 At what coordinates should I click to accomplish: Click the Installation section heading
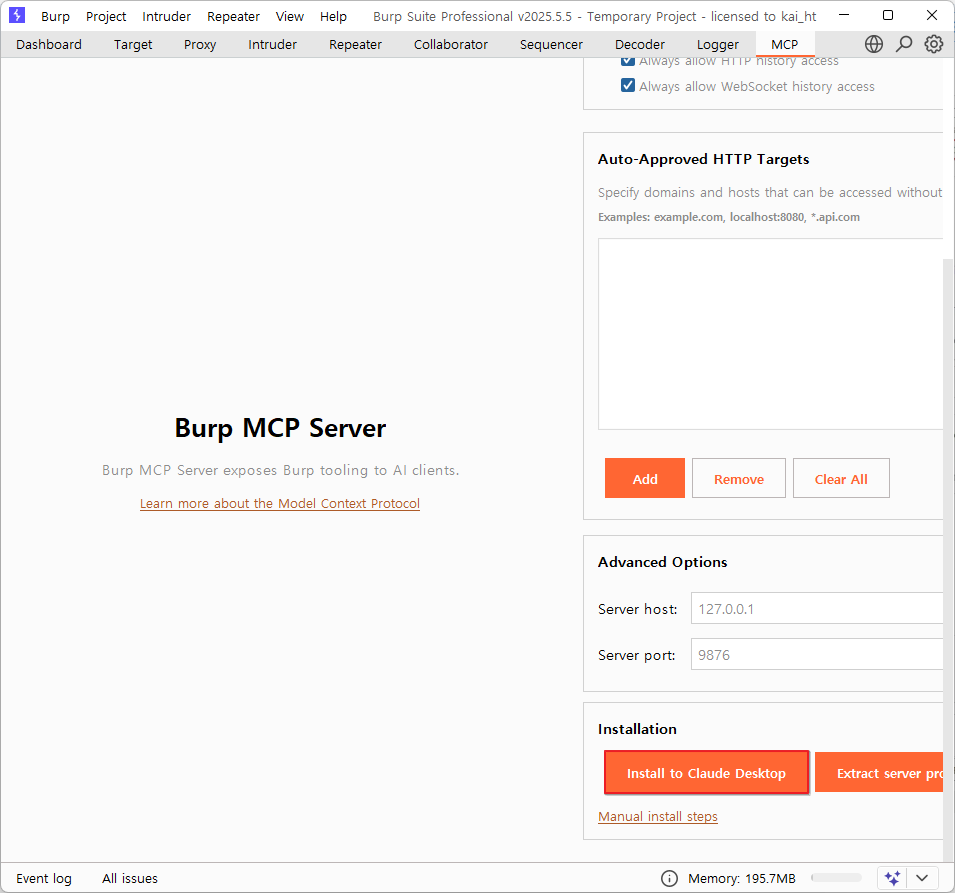(x=637, y=729)
